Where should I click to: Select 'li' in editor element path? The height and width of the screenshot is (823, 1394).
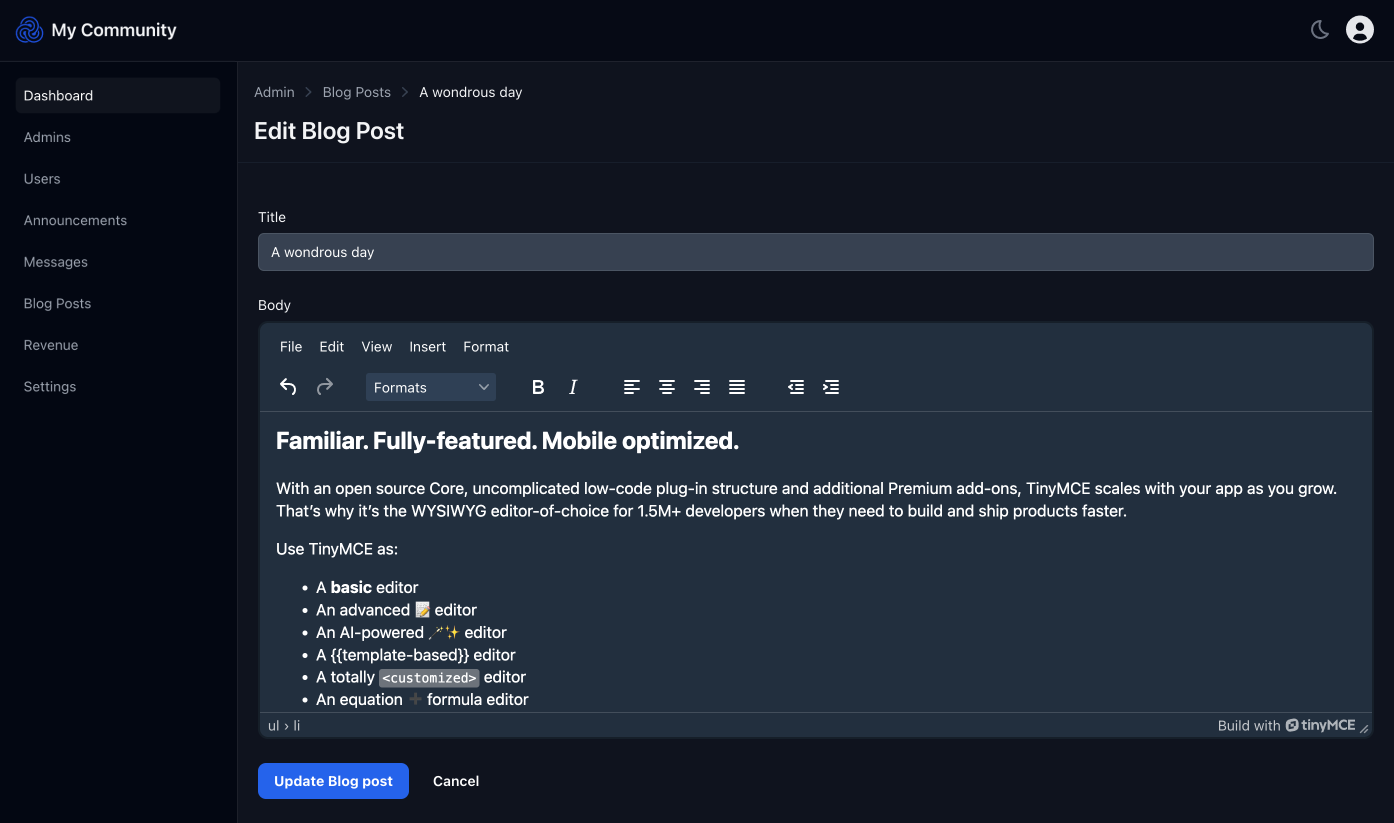tap(297, 725)
